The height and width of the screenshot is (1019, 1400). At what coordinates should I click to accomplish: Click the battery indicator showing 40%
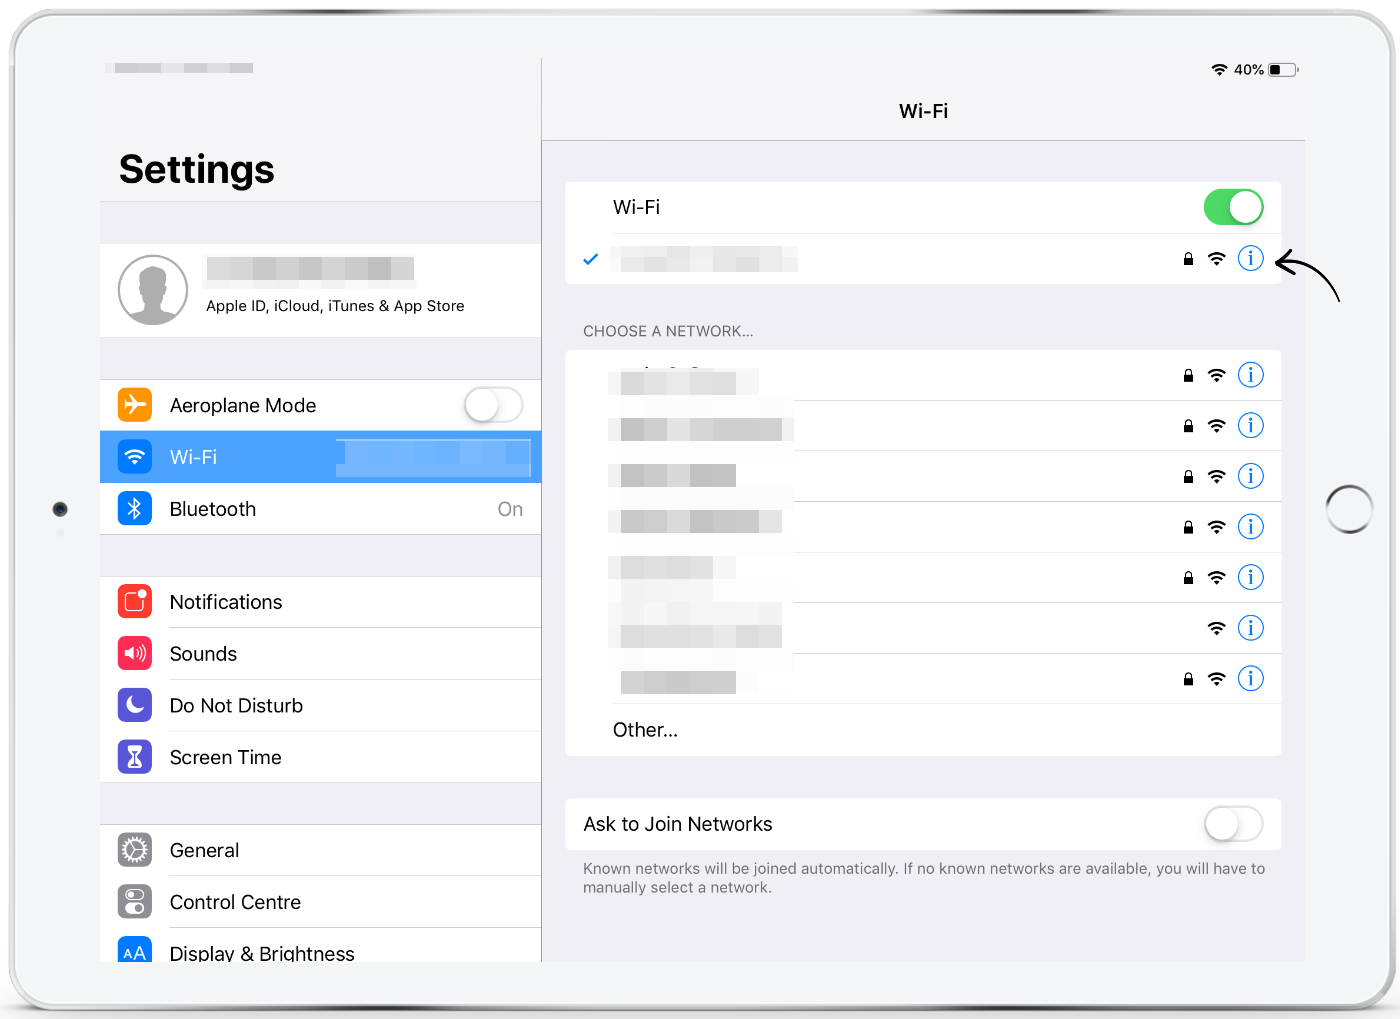1278,69
